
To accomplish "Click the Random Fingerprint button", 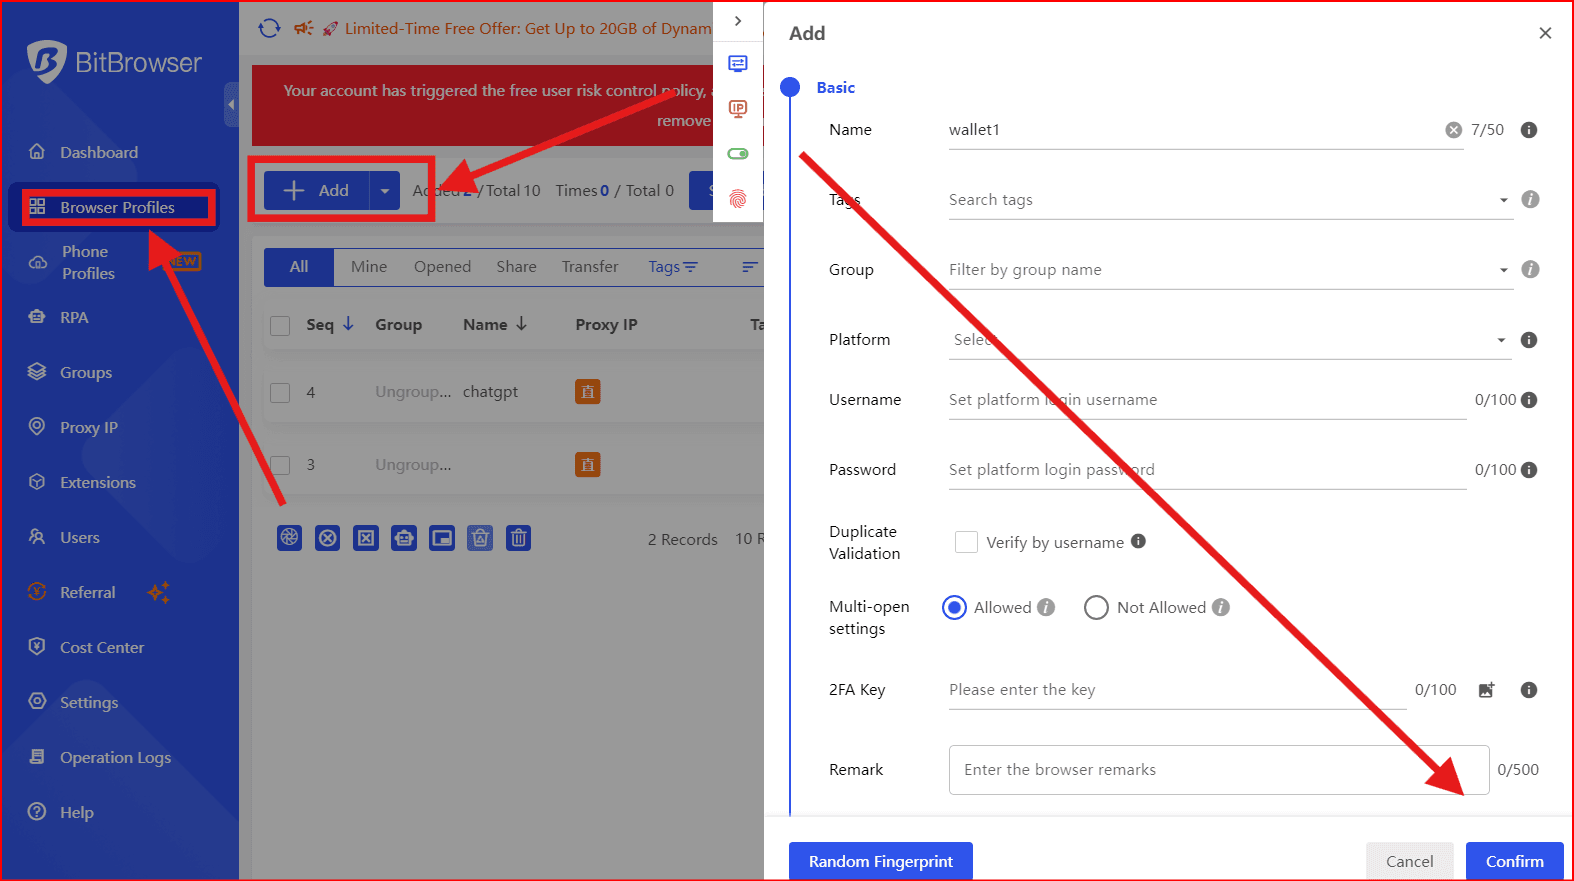I will (880, 861).
